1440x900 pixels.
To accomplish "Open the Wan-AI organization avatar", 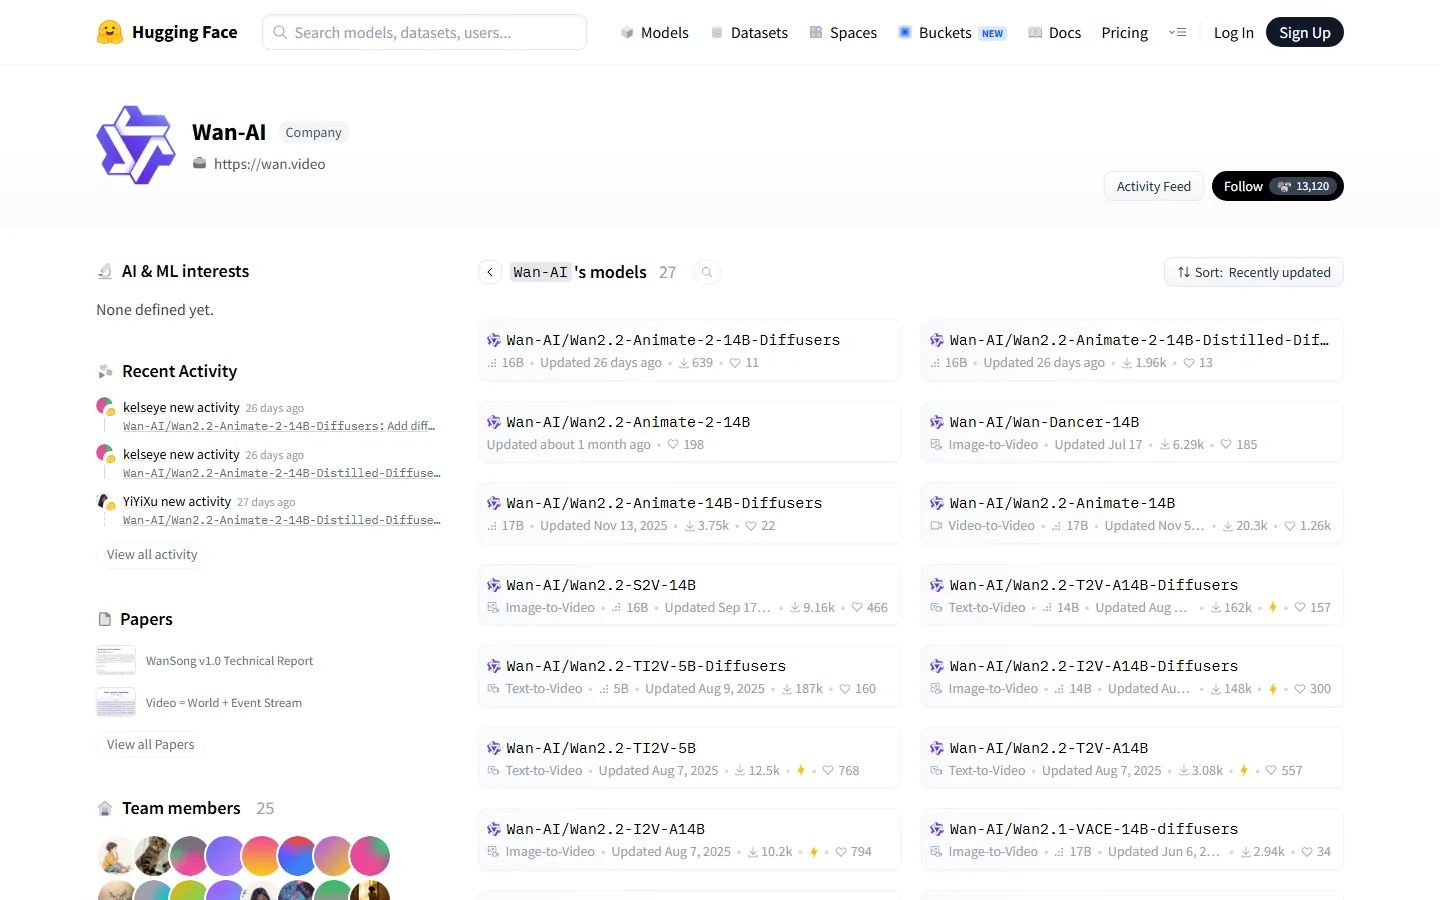I will [x=136, y=145].
